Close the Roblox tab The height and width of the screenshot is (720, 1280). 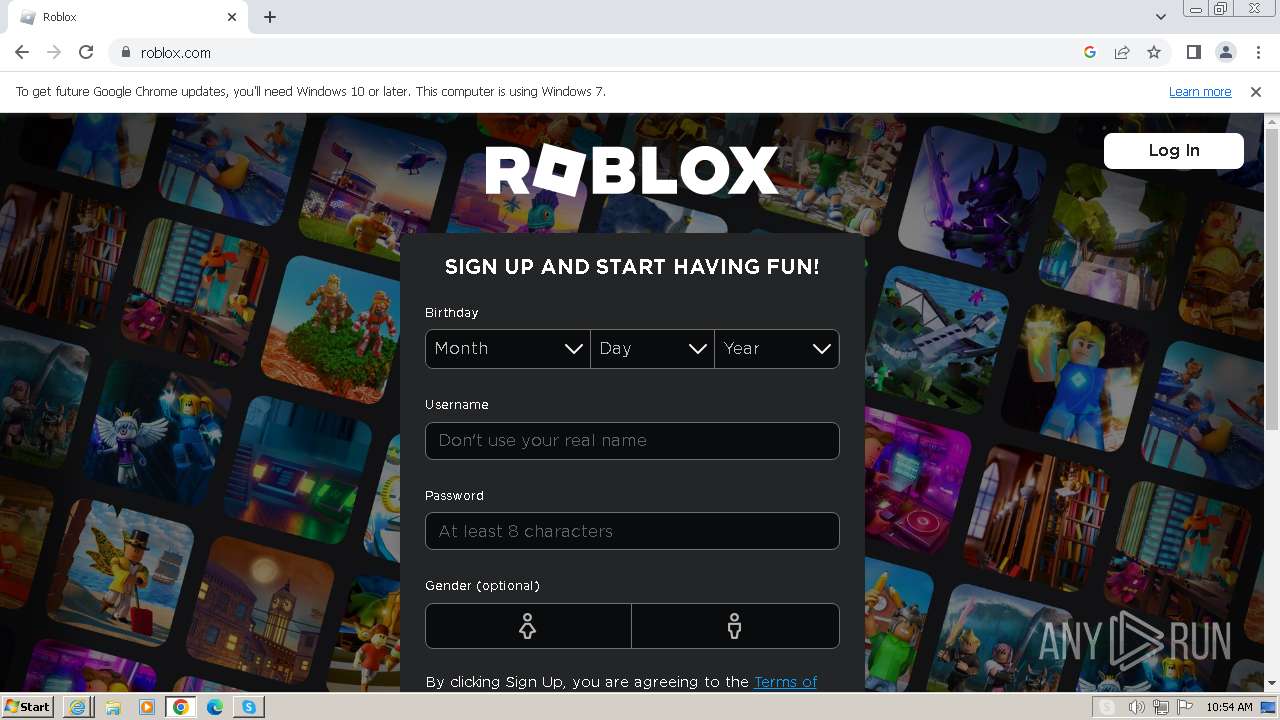(232, 17)
